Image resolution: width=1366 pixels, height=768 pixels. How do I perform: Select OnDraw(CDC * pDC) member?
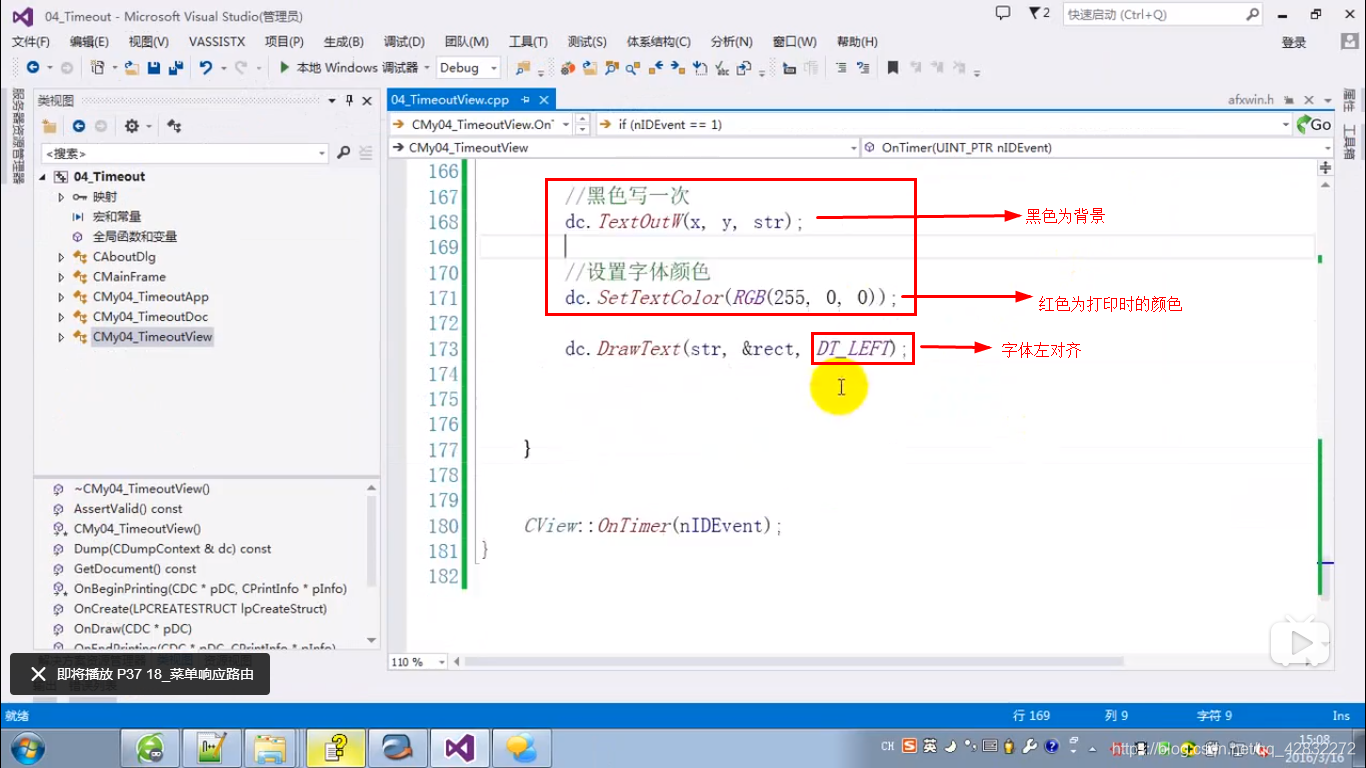point(132,628)
